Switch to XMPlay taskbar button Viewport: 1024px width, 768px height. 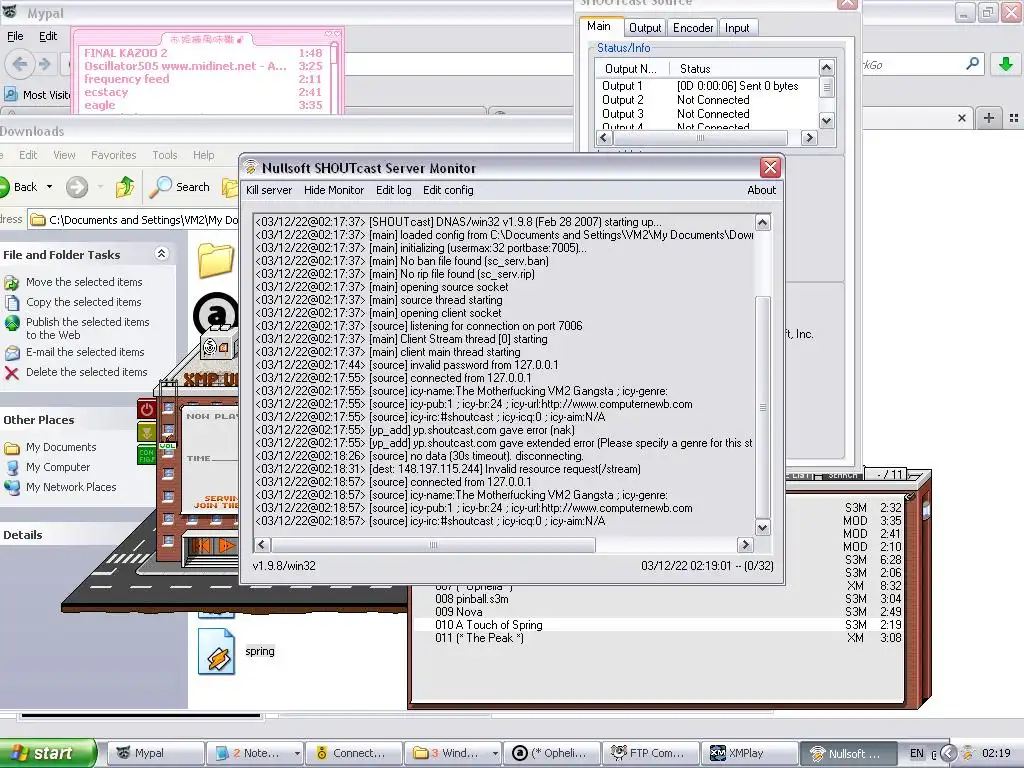coord(750,753)
